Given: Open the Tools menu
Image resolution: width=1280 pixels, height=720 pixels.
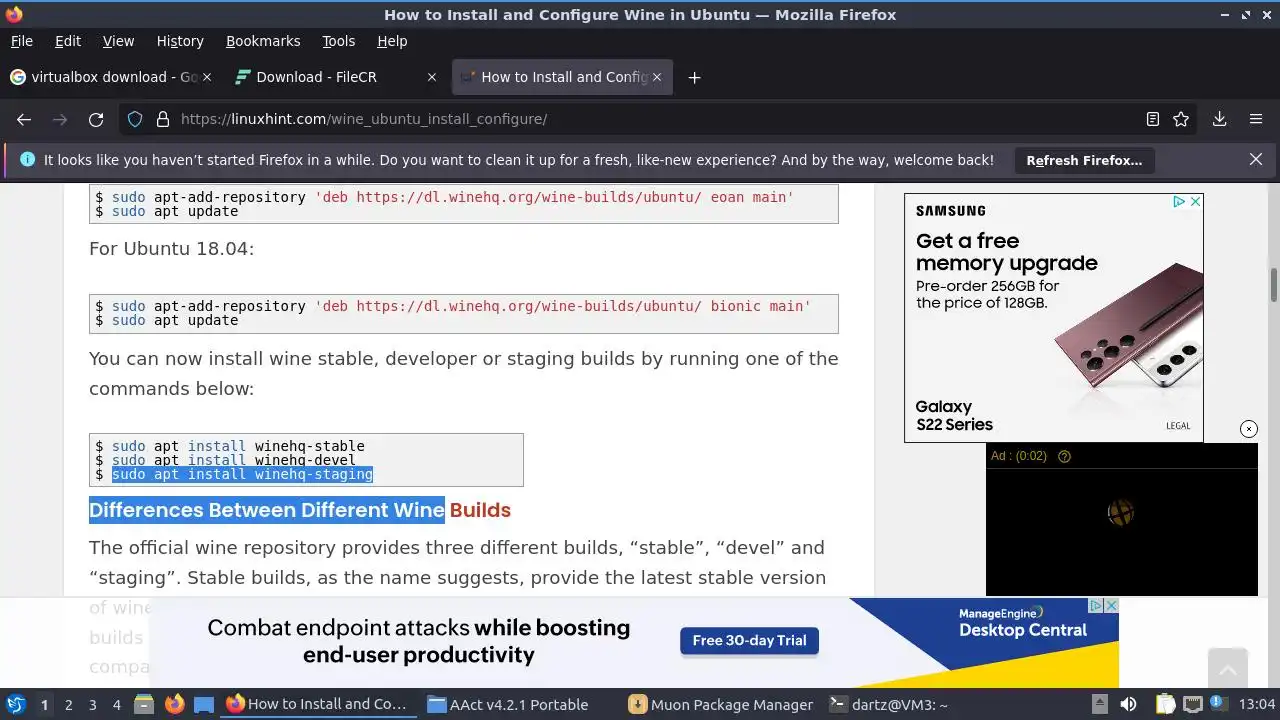Looking at the screenshot, I should coord(338,41).
